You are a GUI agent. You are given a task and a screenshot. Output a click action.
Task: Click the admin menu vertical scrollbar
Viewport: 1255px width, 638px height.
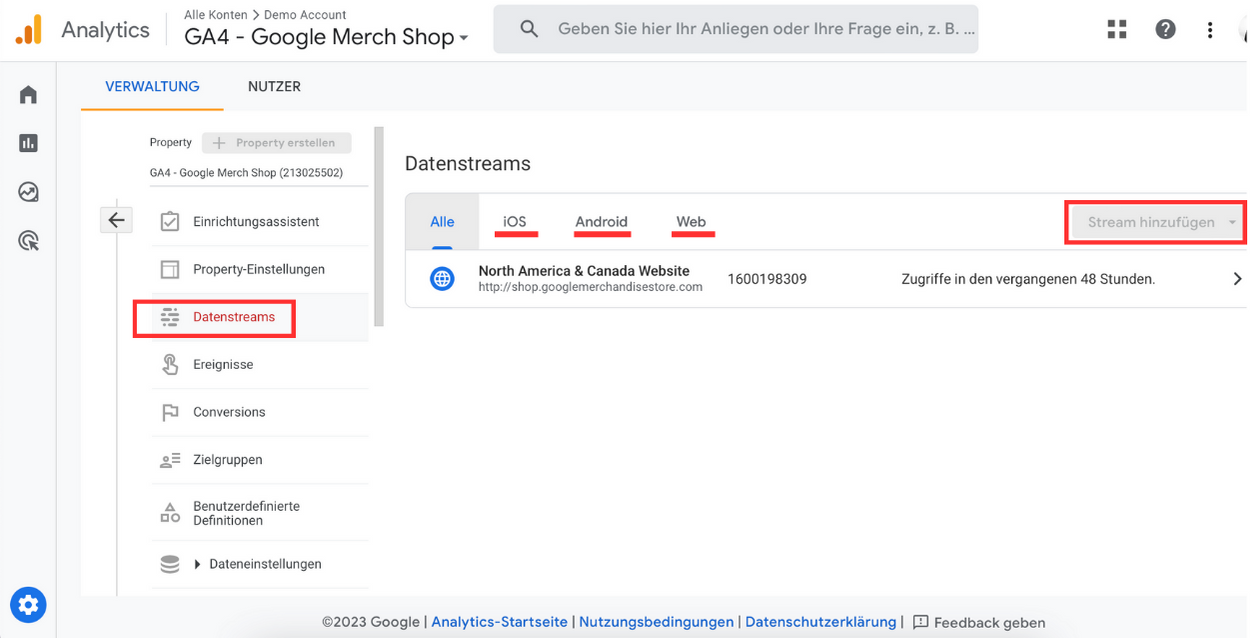pyautogui.click(x=379, y=226)
